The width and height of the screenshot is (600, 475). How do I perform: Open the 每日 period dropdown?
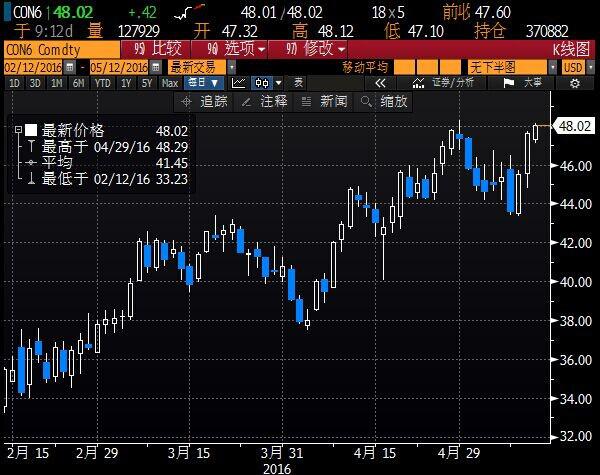205,83
